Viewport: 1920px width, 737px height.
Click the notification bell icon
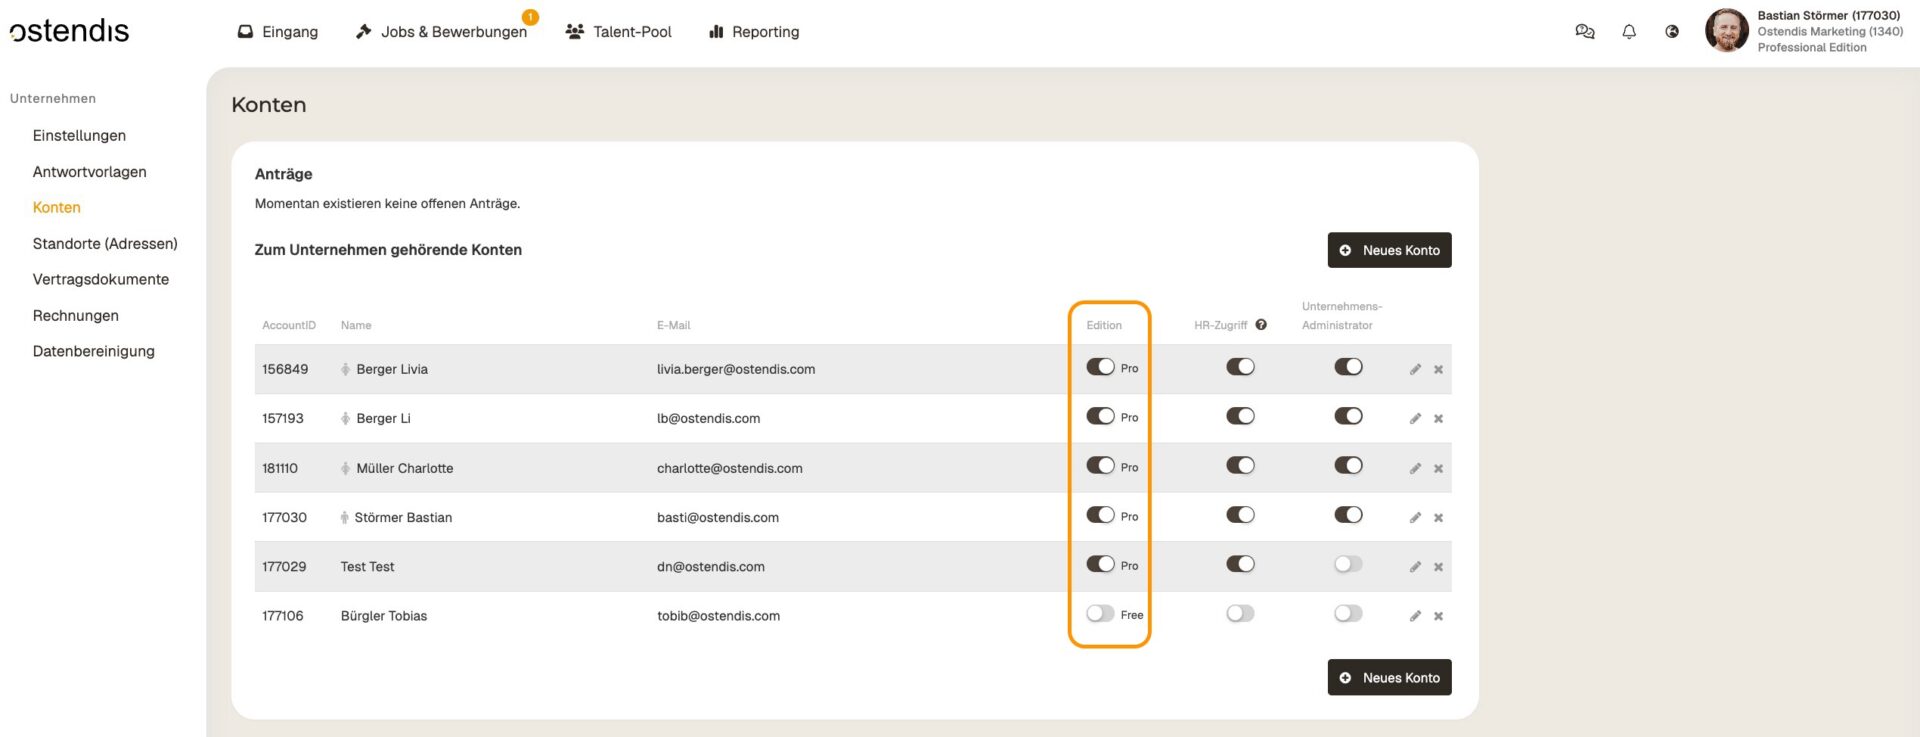(1629, 32)
